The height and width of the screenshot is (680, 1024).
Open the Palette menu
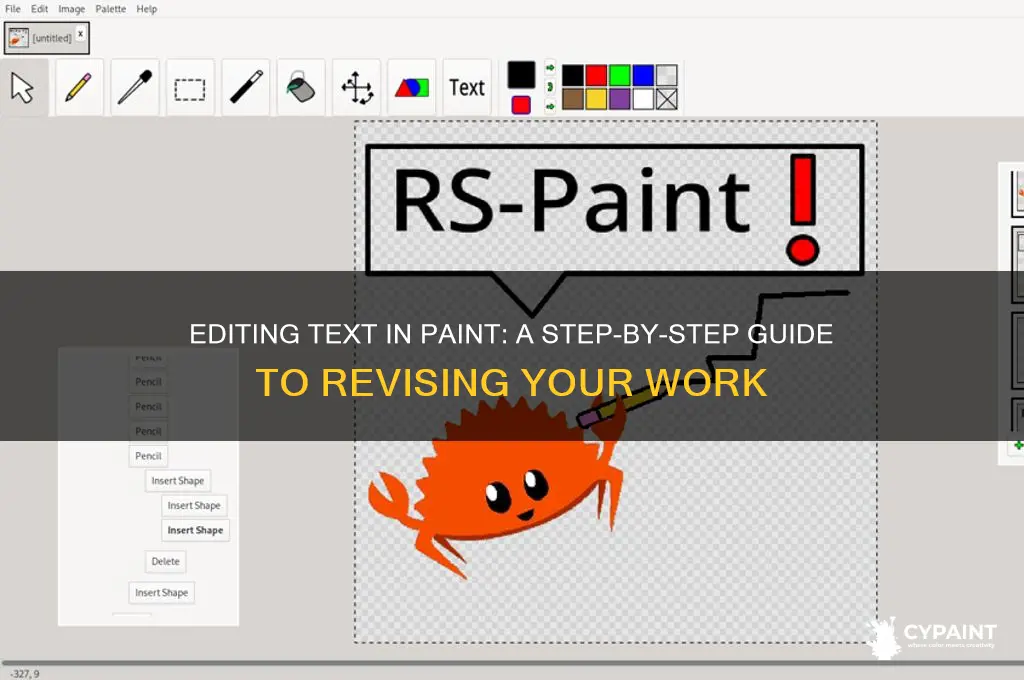[x=110, y=9]
